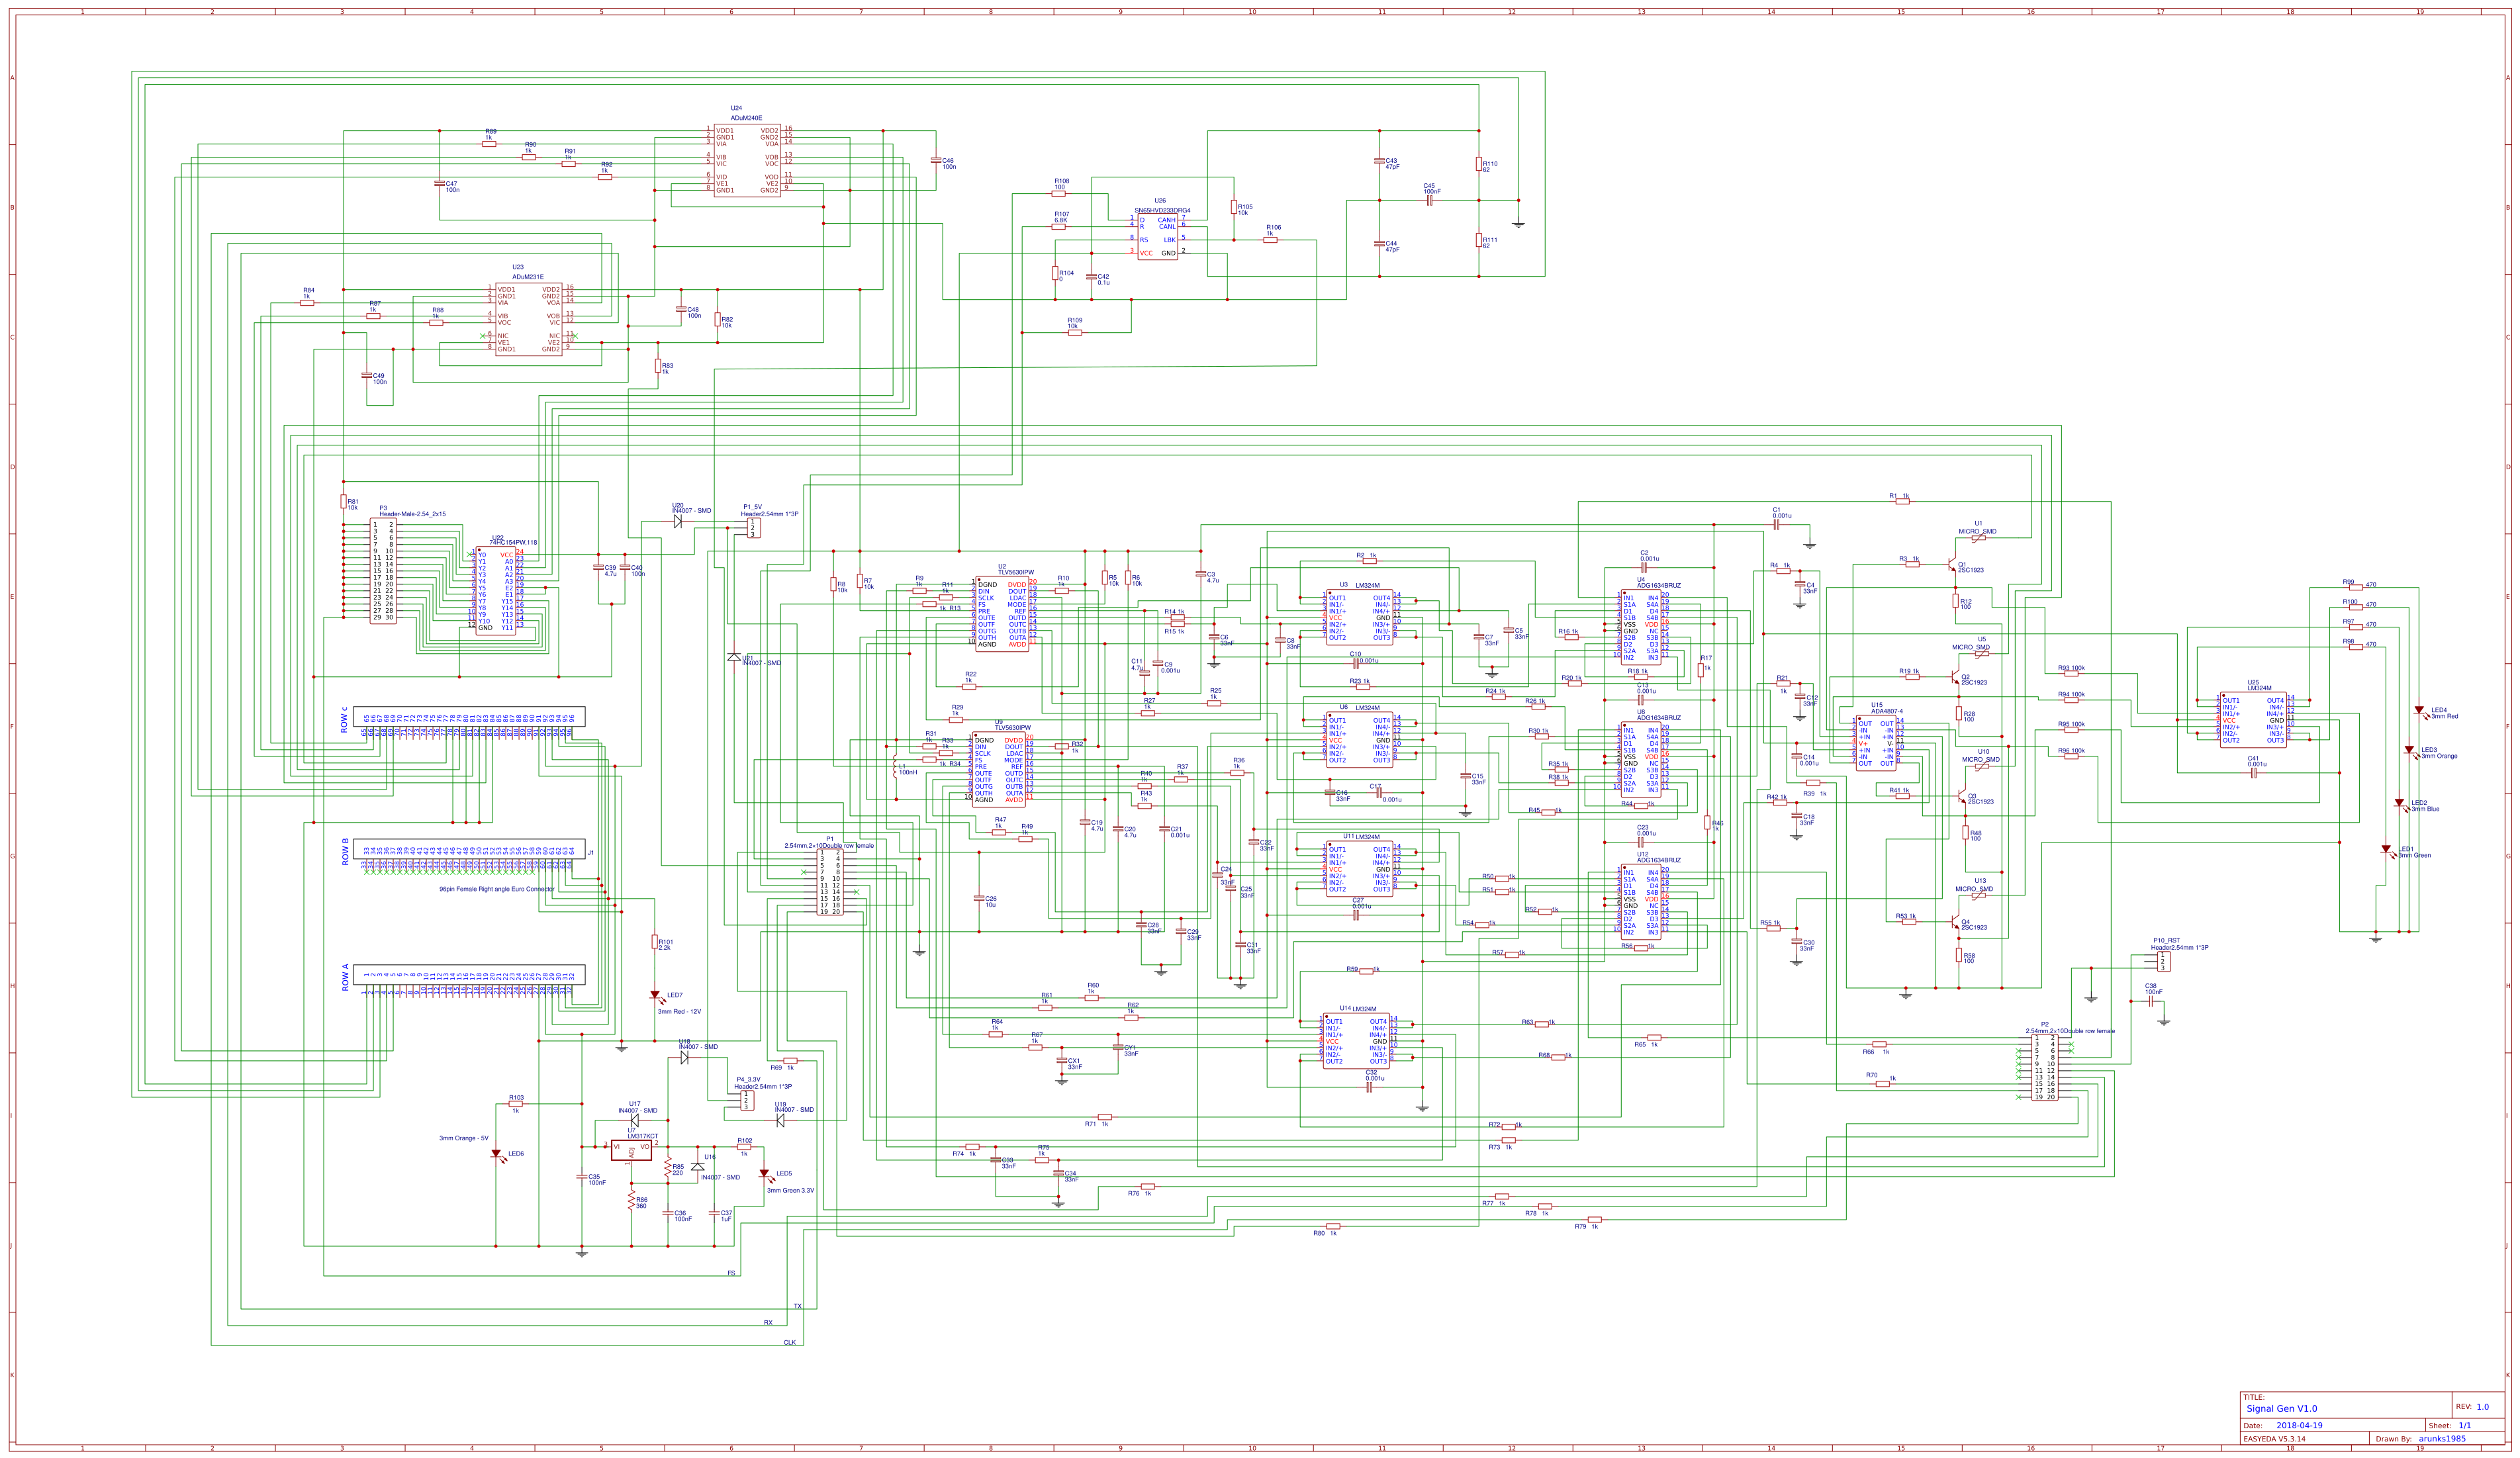This screenshot has width=2520, height=1458.
Task: Click the date 2018-04-19 field
Action: 2299,1425
